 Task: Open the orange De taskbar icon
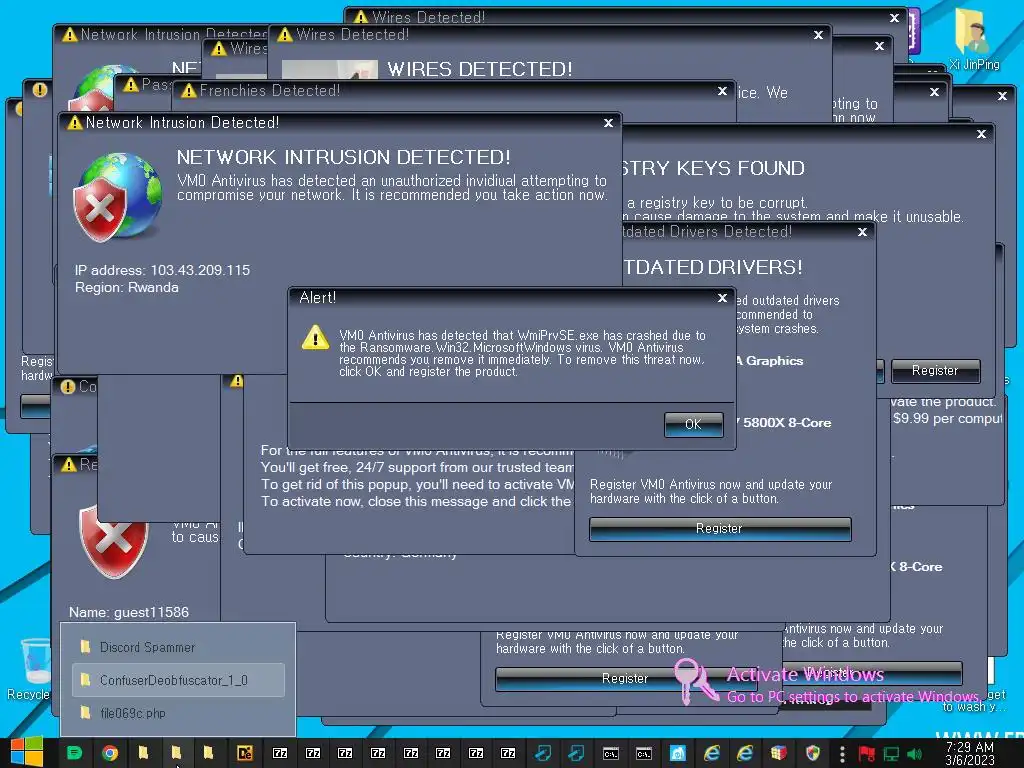click(245, 753)
